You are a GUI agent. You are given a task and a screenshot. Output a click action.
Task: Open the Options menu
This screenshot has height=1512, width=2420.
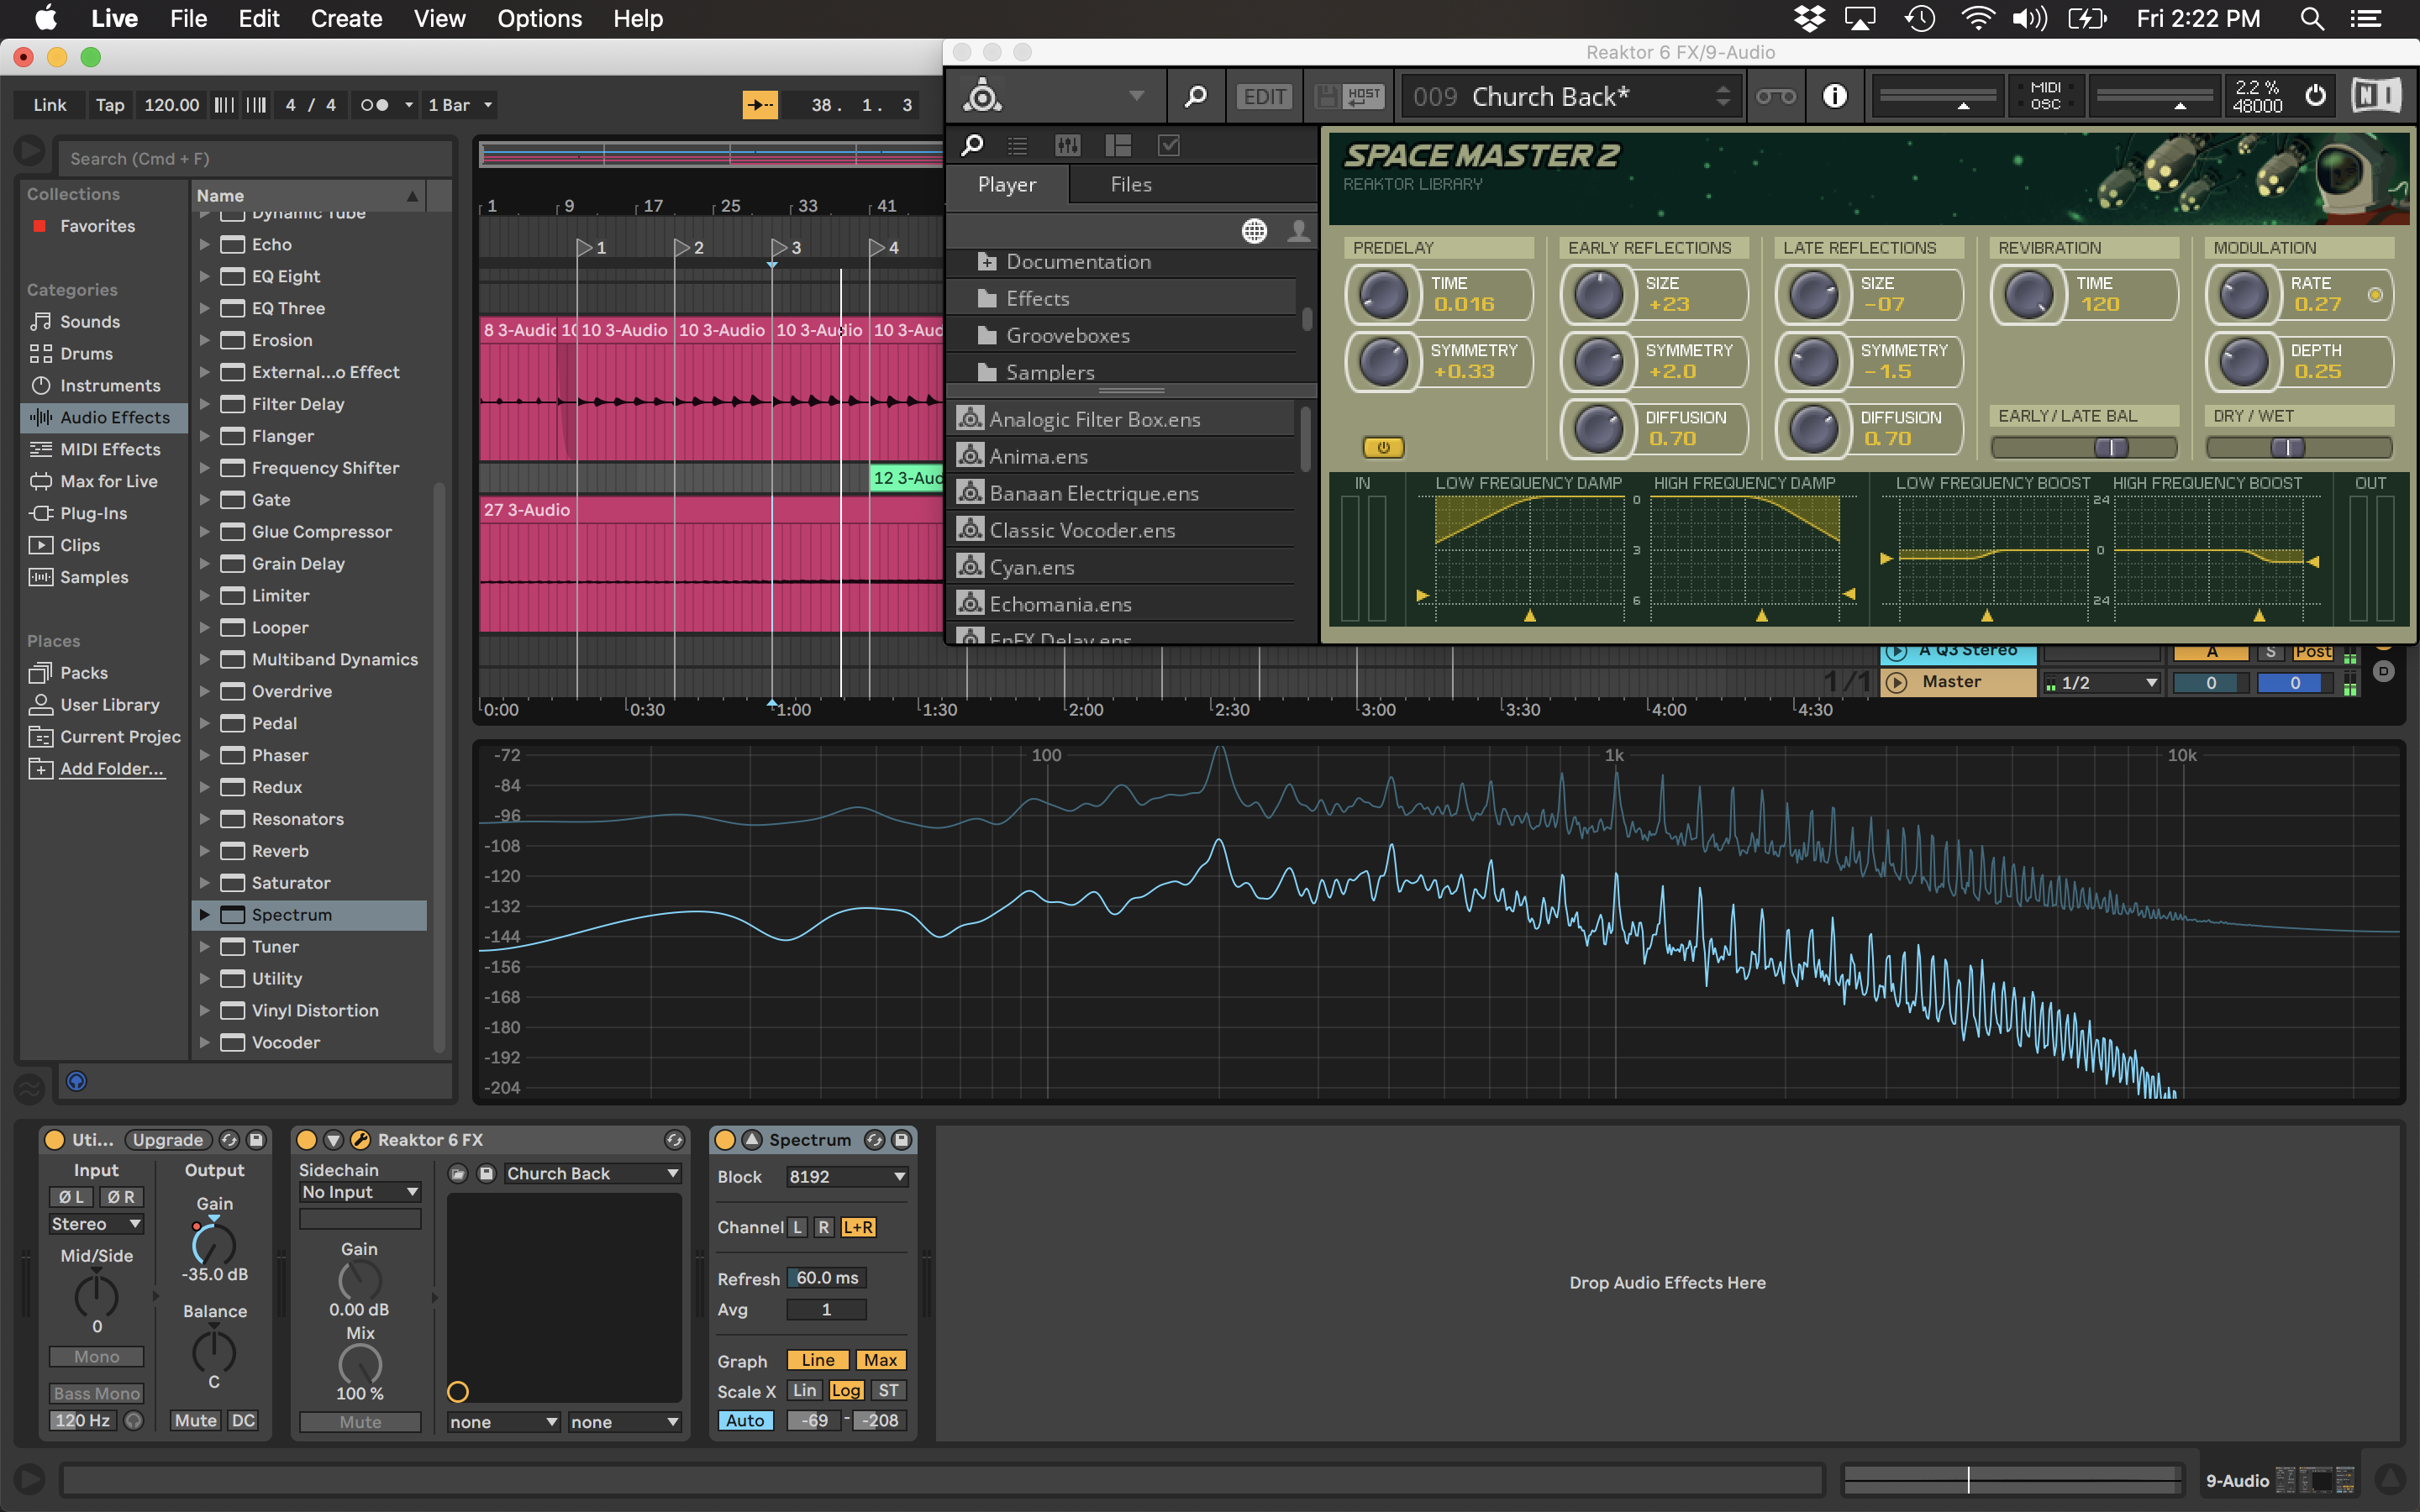pyautogui.click(x=539, y=19)
